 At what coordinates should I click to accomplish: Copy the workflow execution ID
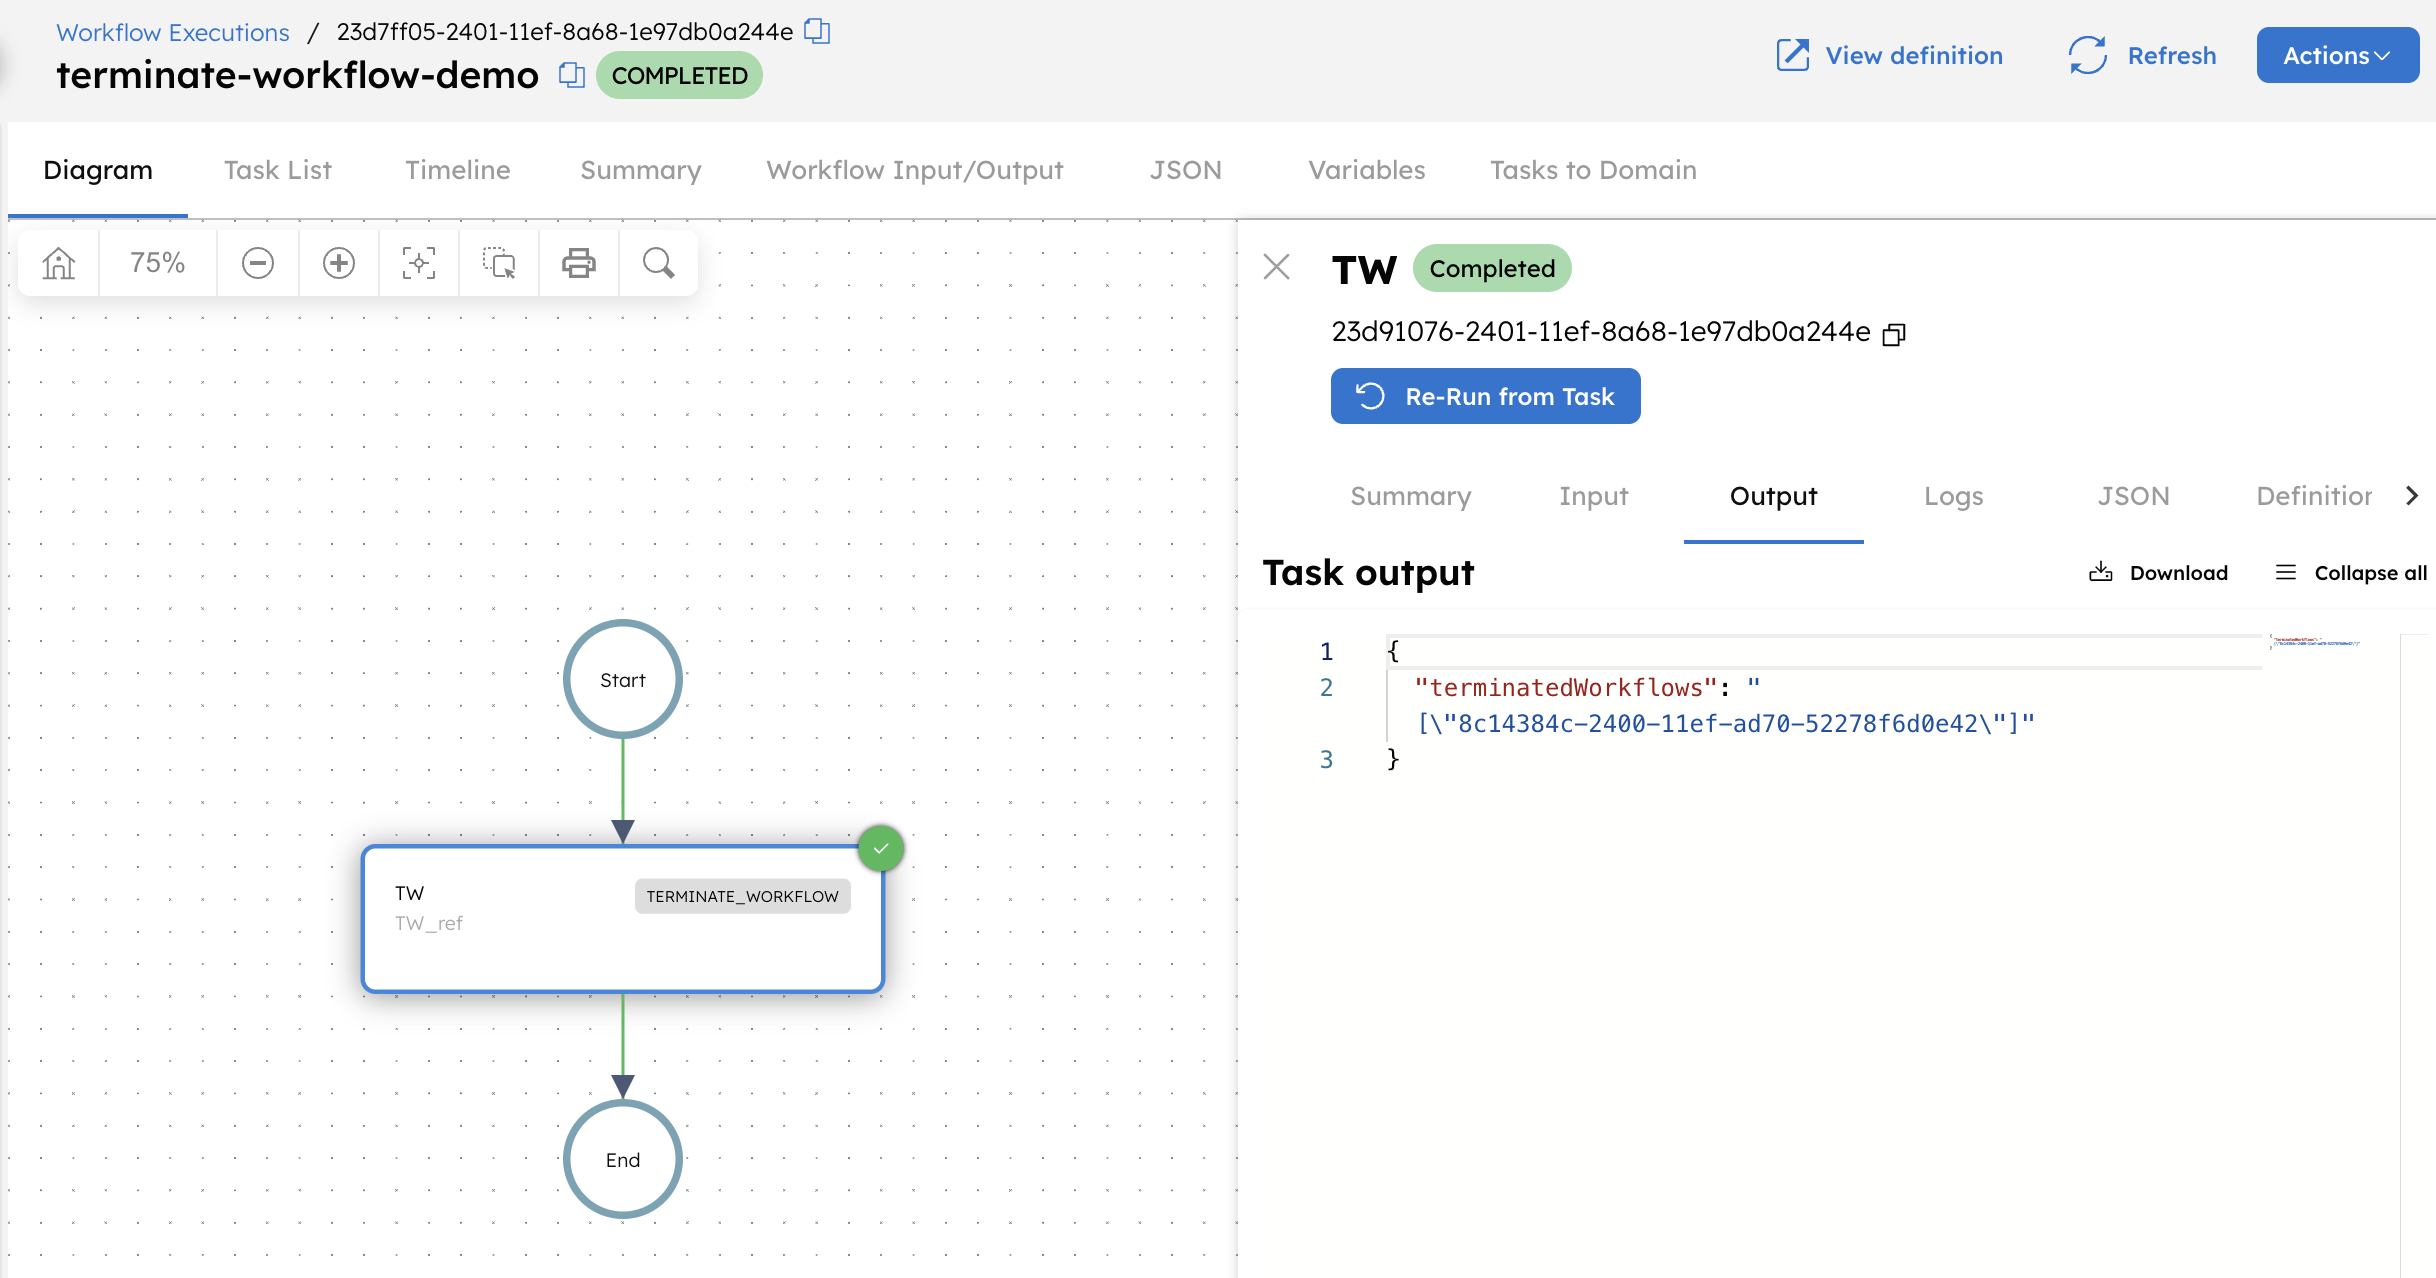tap(818, 31)
